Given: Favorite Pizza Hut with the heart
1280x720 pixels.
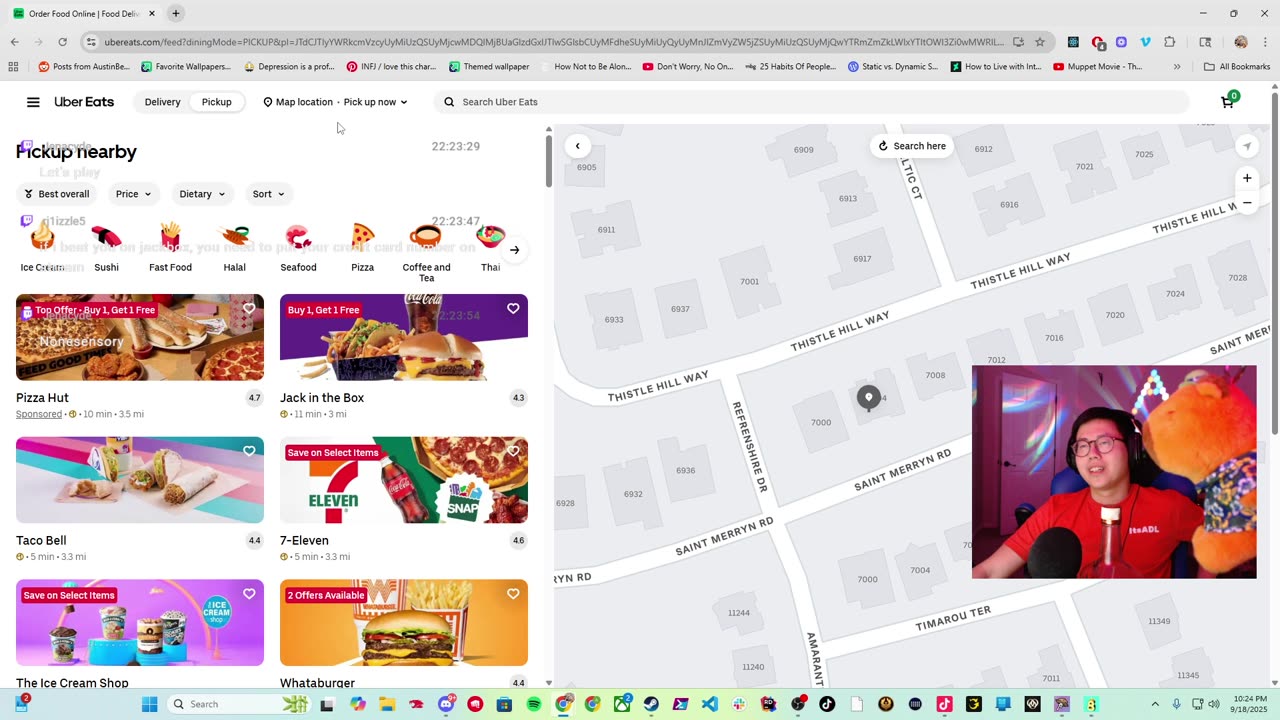Looking at the screenshot, I should click(x=249, y=309).
